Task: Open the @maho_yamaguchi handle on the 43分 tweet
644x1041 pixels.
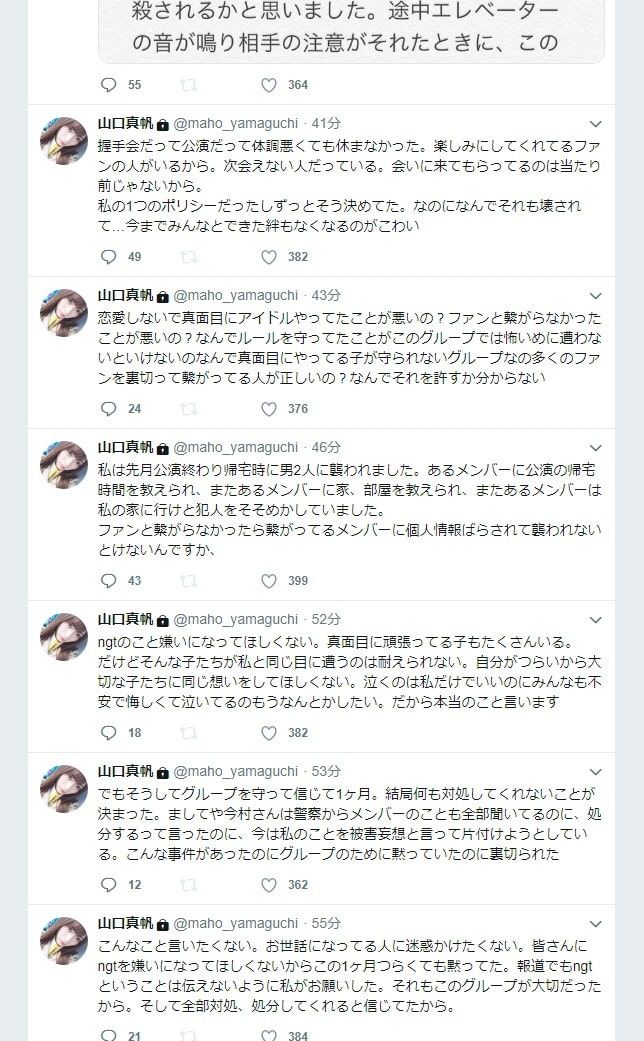Action: coord(236,295)
